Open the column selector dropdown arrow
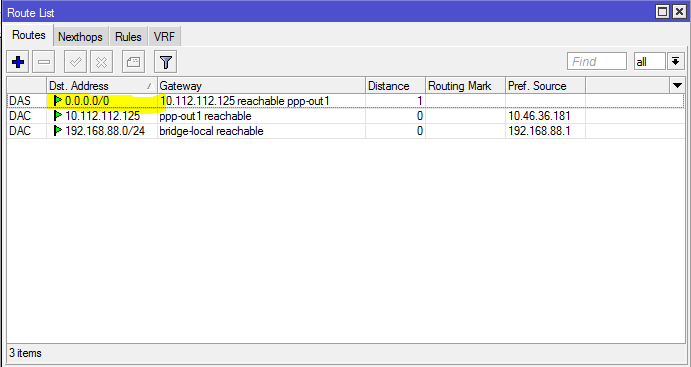 (x=678, y=85)
